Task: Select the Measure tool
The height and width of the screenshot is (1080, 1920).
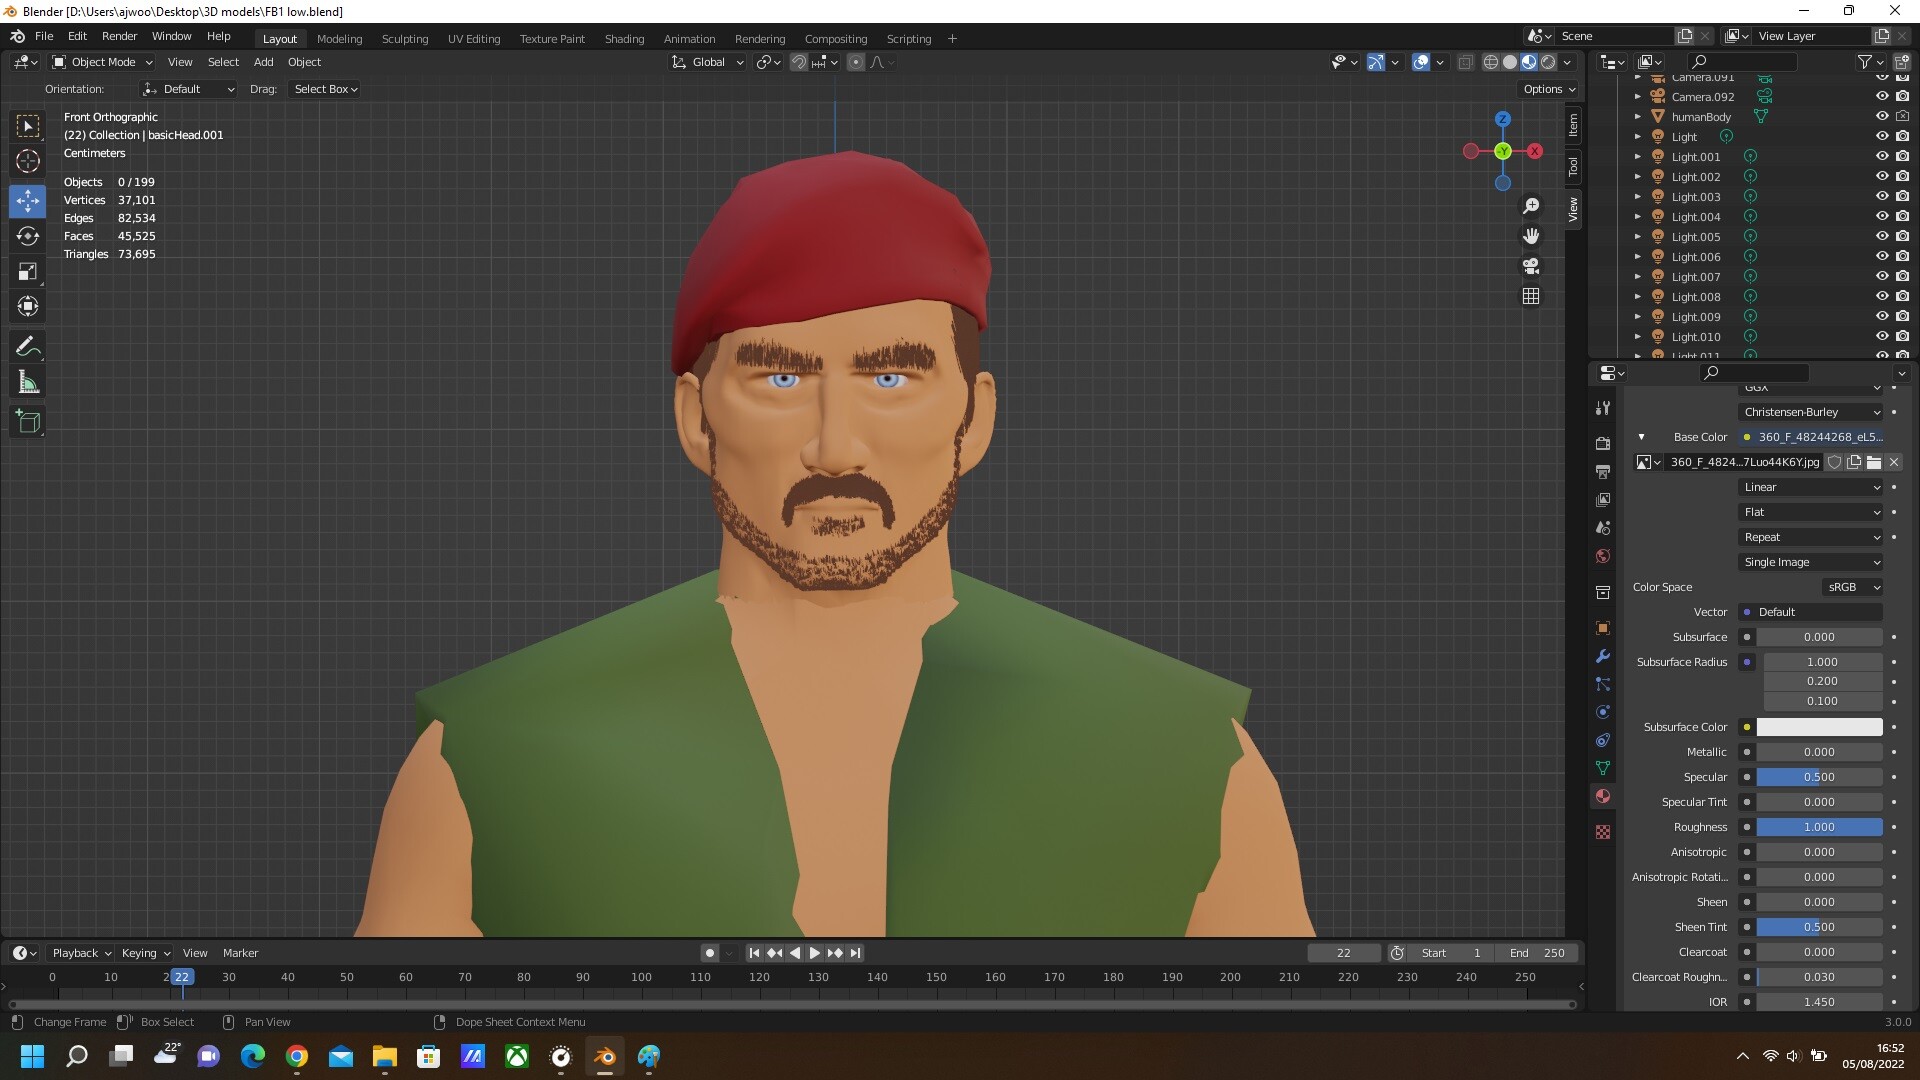Action: coord(27,381)
